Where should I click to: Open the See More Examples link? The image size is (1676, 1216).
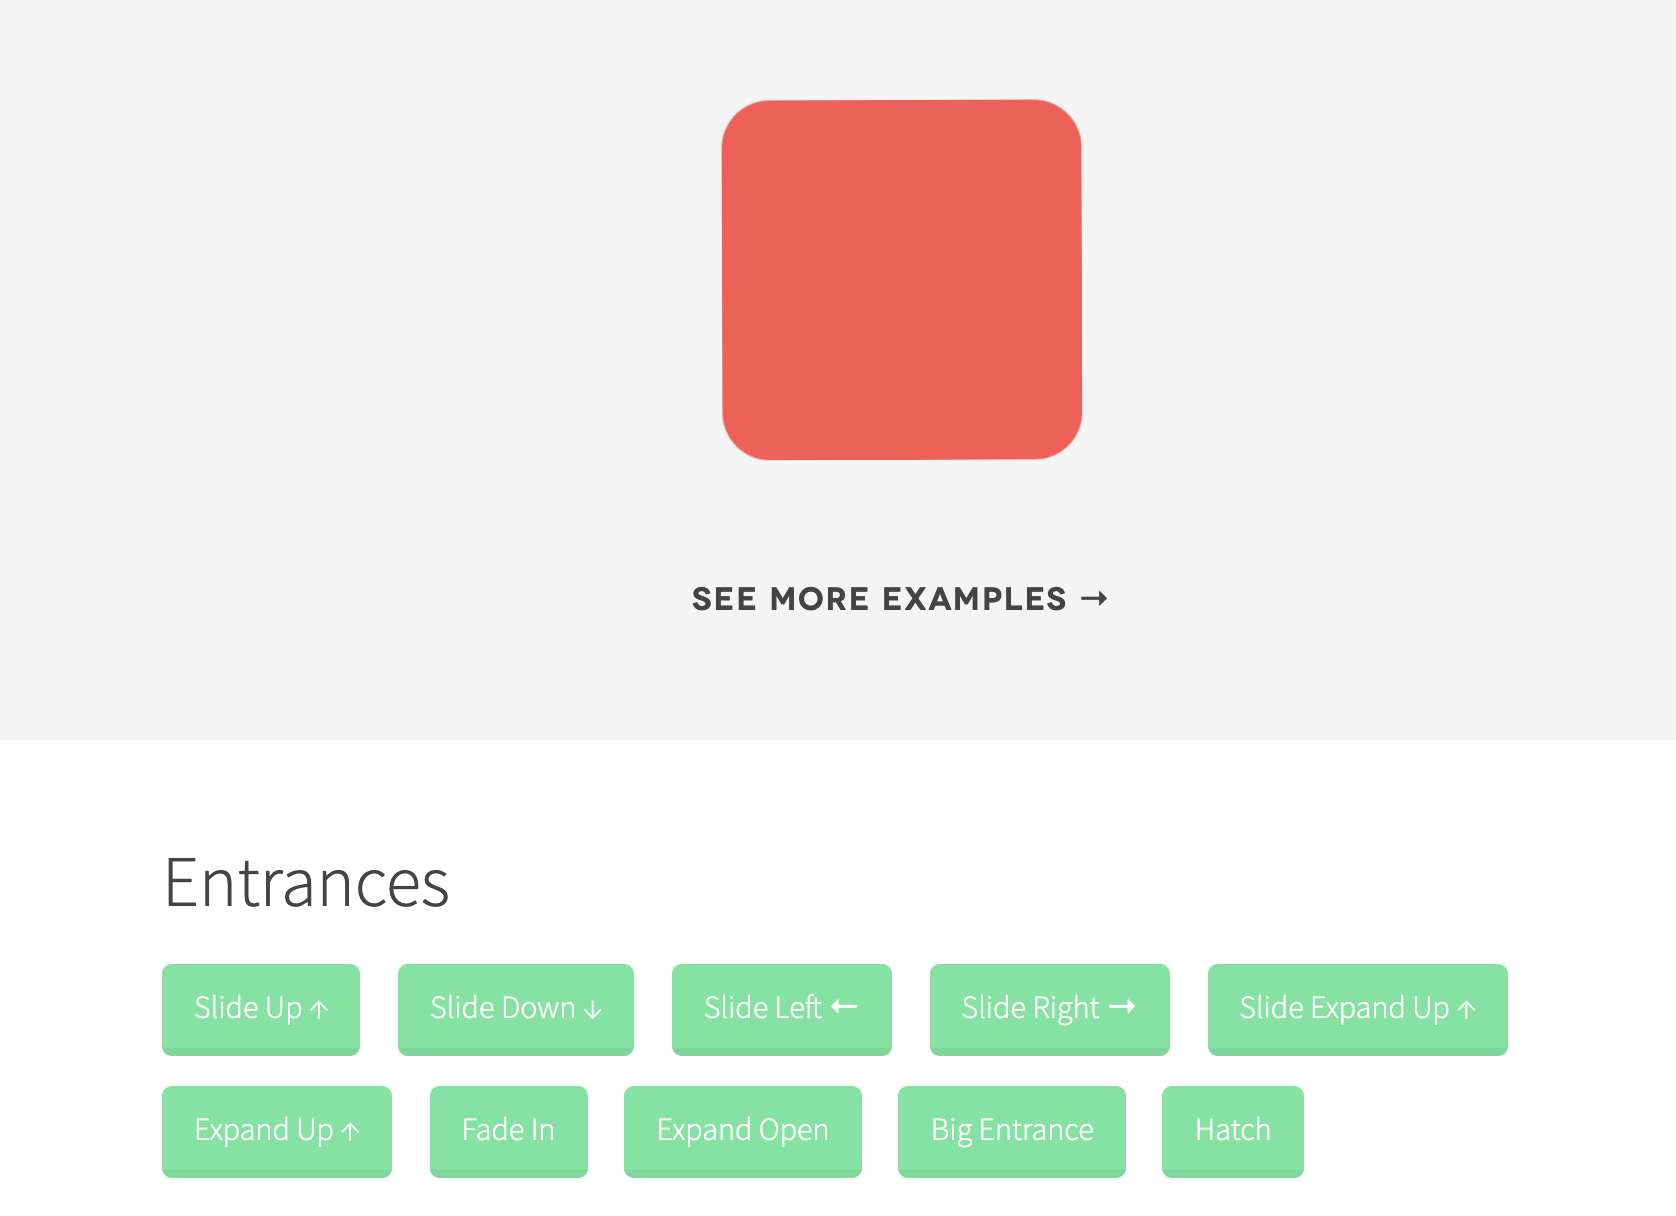point(900,599)
